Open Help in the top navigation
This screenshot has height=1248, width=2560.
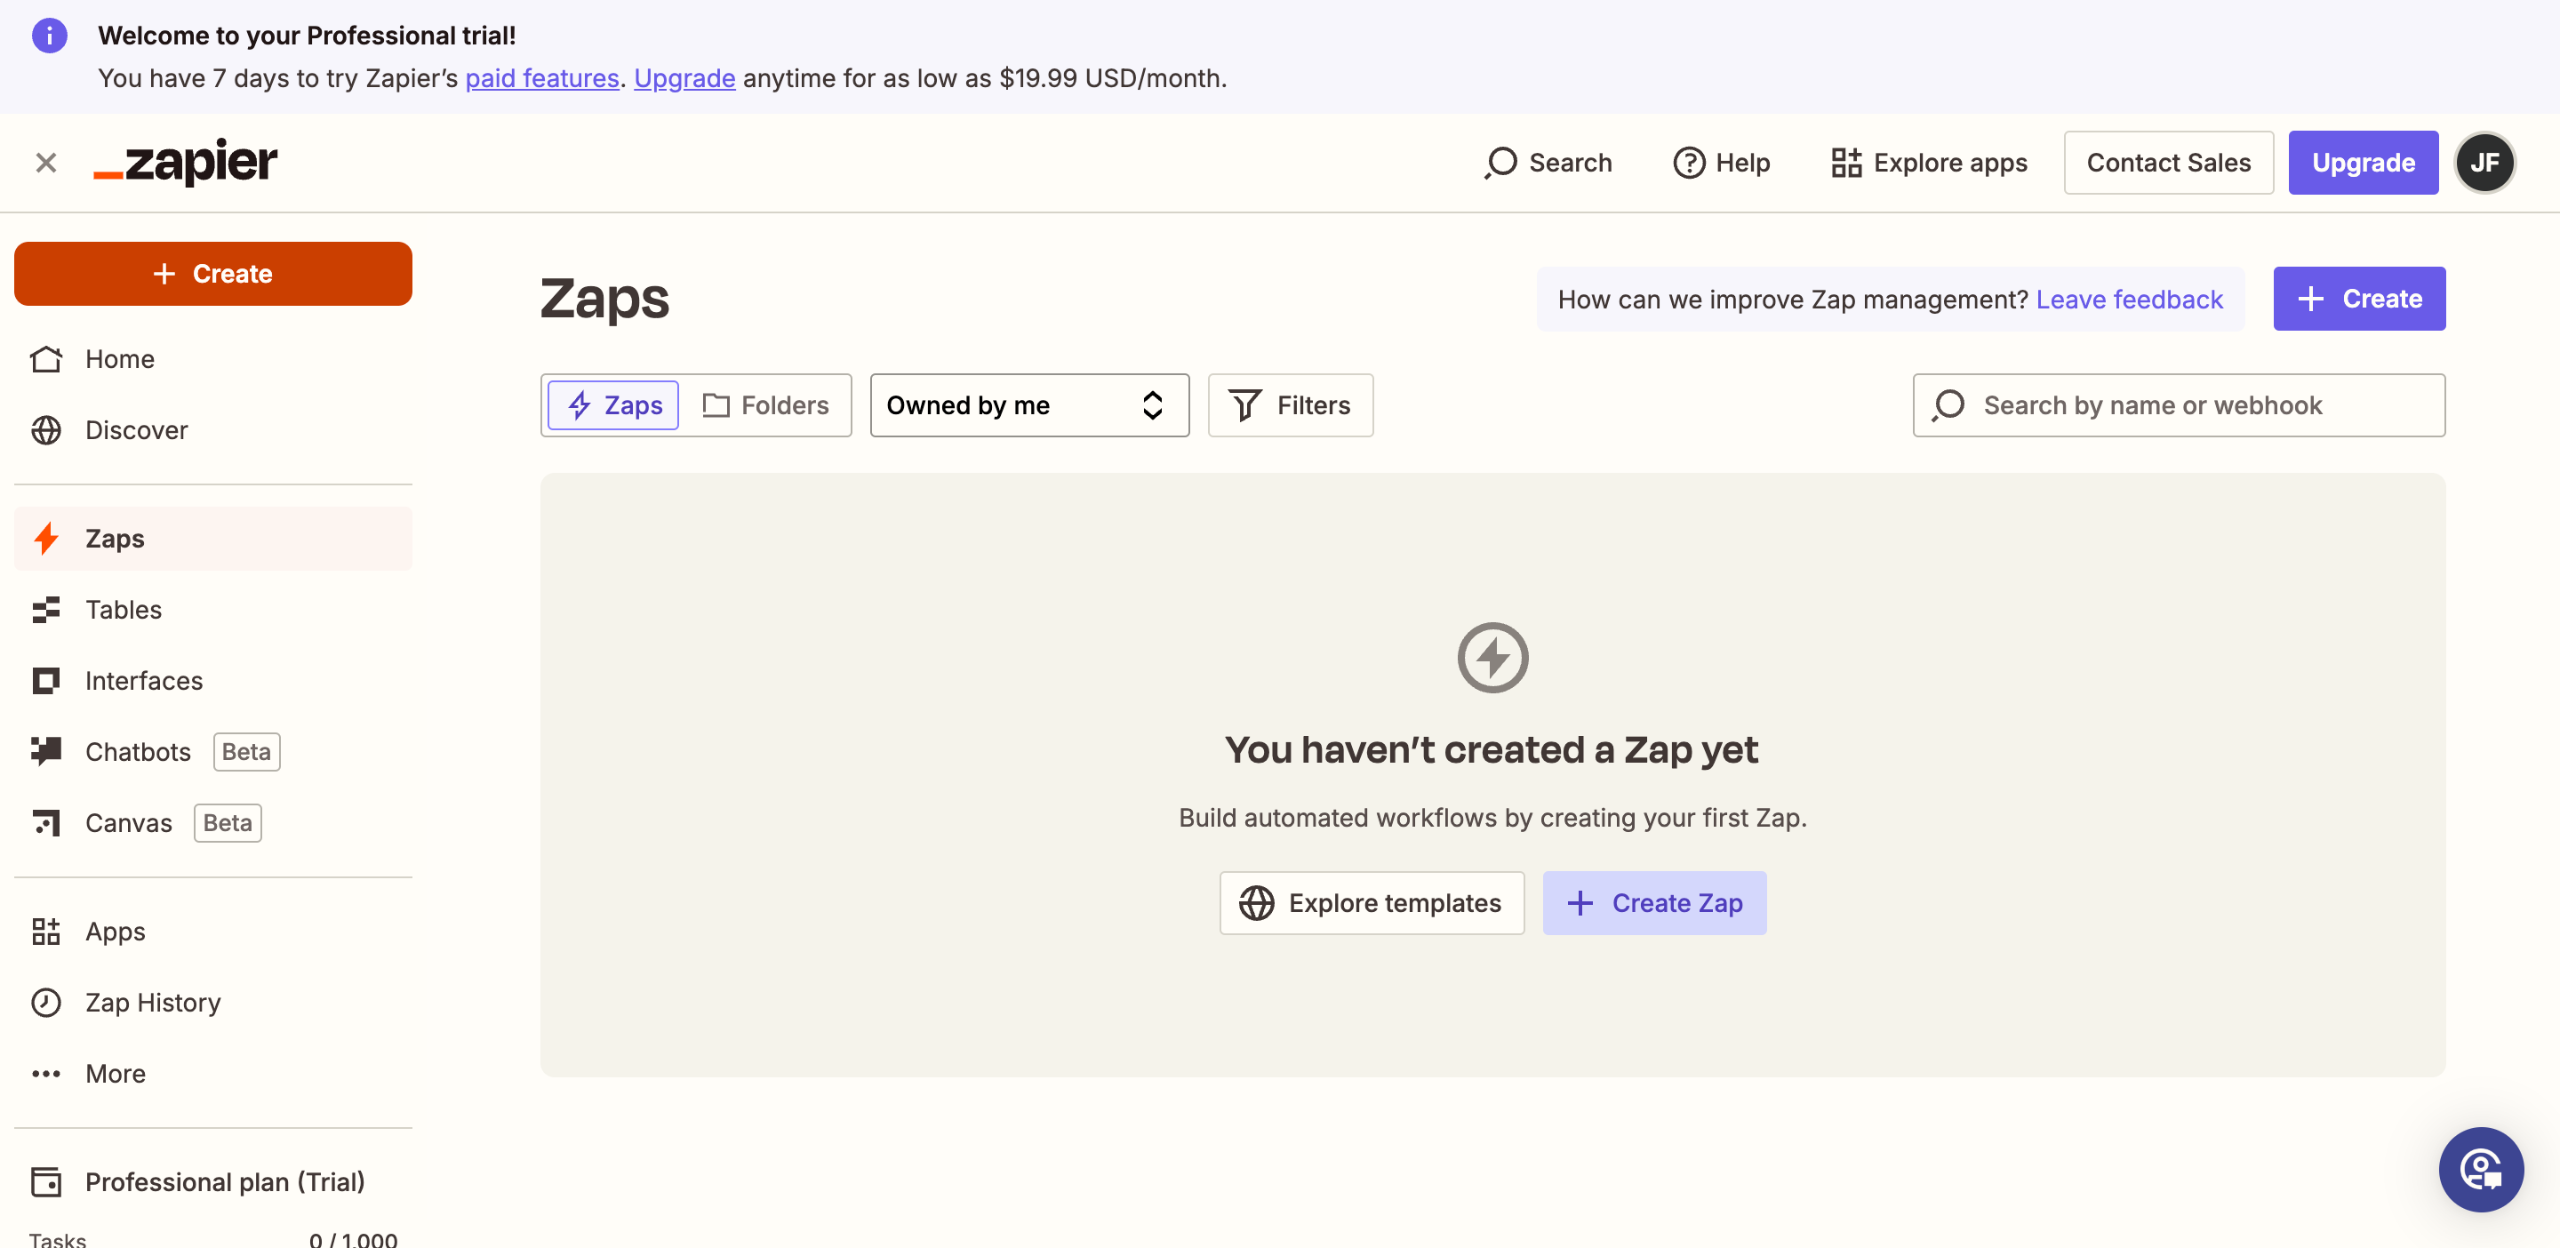(x=1721, y=162)
